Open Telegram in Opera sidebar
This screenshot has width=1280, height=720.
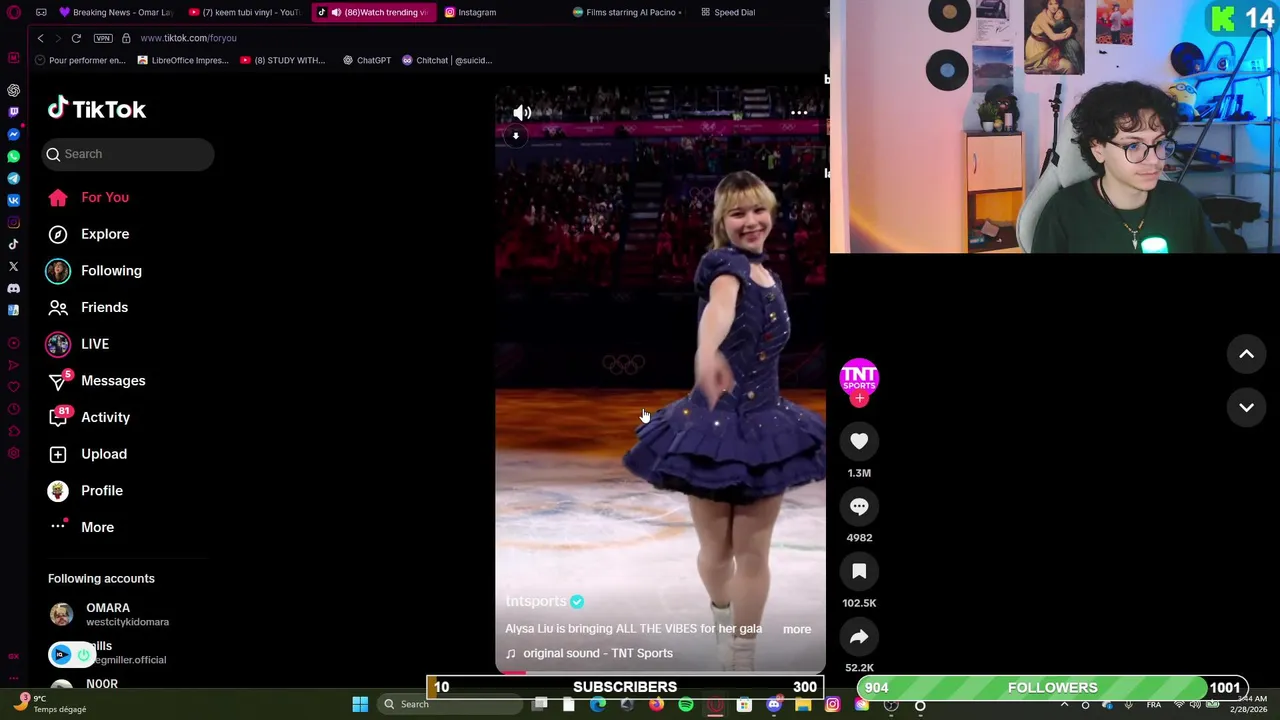[13, 178]
